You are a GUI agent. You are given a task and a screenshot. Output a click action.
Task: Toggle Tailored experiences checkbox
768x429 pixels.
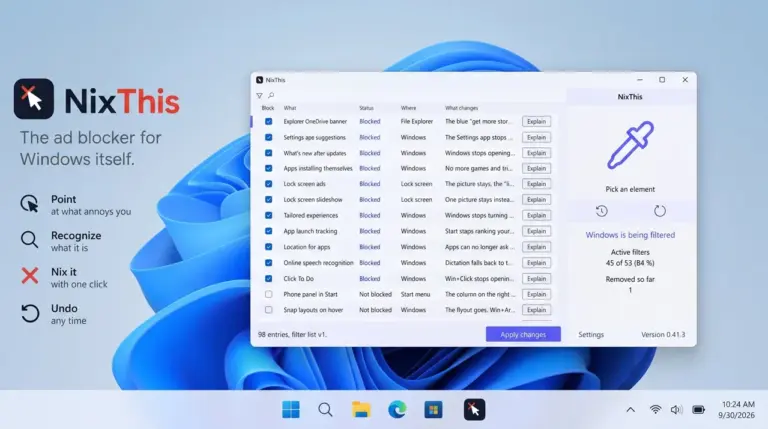(x=268, y=215)
